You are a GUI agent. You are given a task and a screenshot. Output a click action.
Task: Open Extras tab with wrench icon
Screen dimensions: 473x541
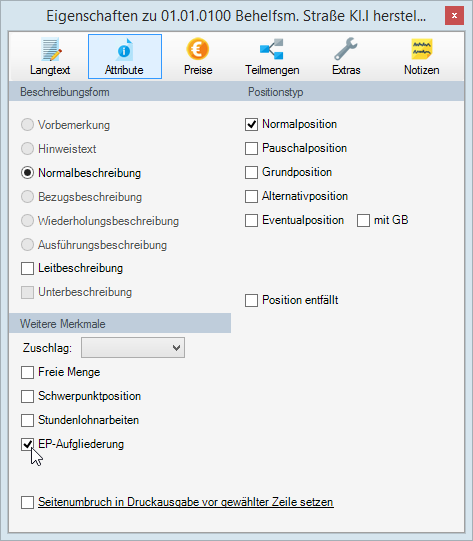point(346,57)
